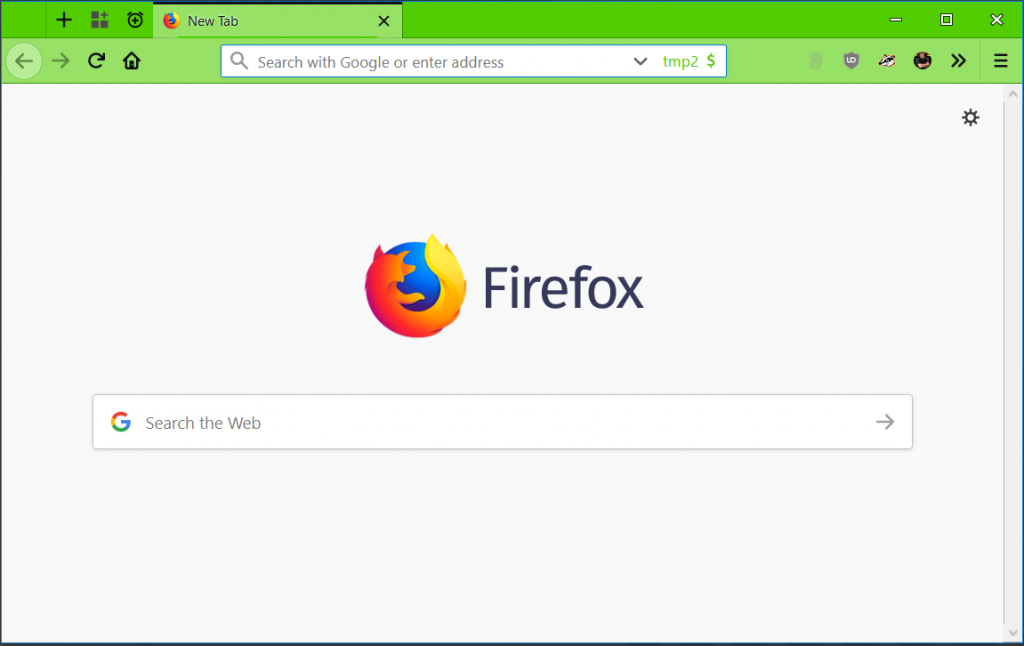Screen dimensions: 1024x646
Task: Go to the home page
Action: 132,61
